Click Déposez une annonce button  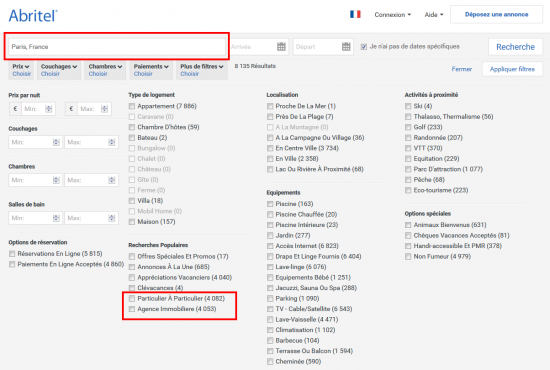click(496, 14)
